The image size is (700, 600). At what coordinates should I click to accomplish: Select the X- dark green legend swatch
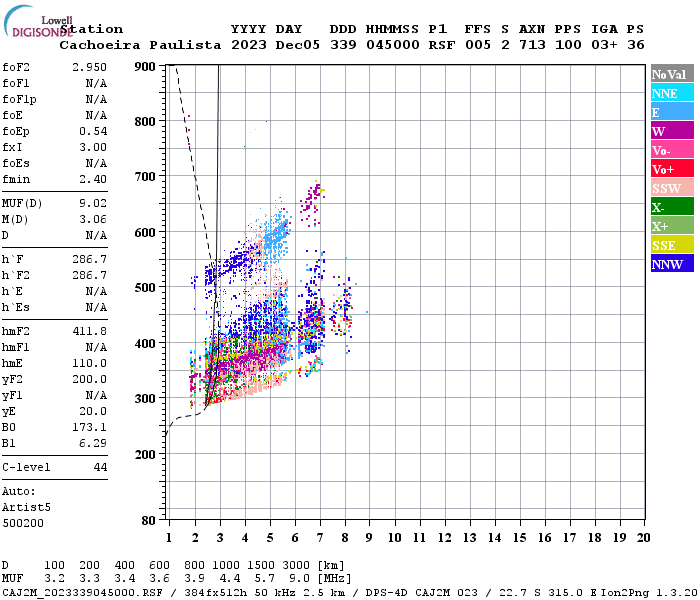coord(672,207)
